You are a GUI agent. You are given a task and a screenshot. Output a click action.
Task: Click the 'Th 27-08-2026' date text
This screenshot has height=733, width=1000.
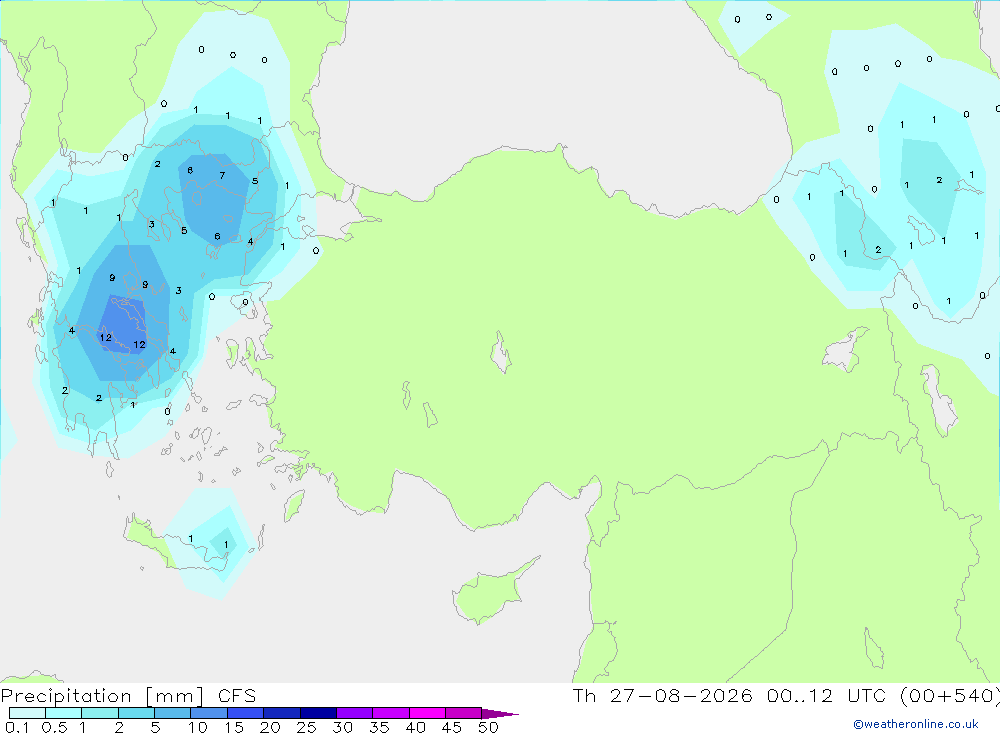pos(663,696)
